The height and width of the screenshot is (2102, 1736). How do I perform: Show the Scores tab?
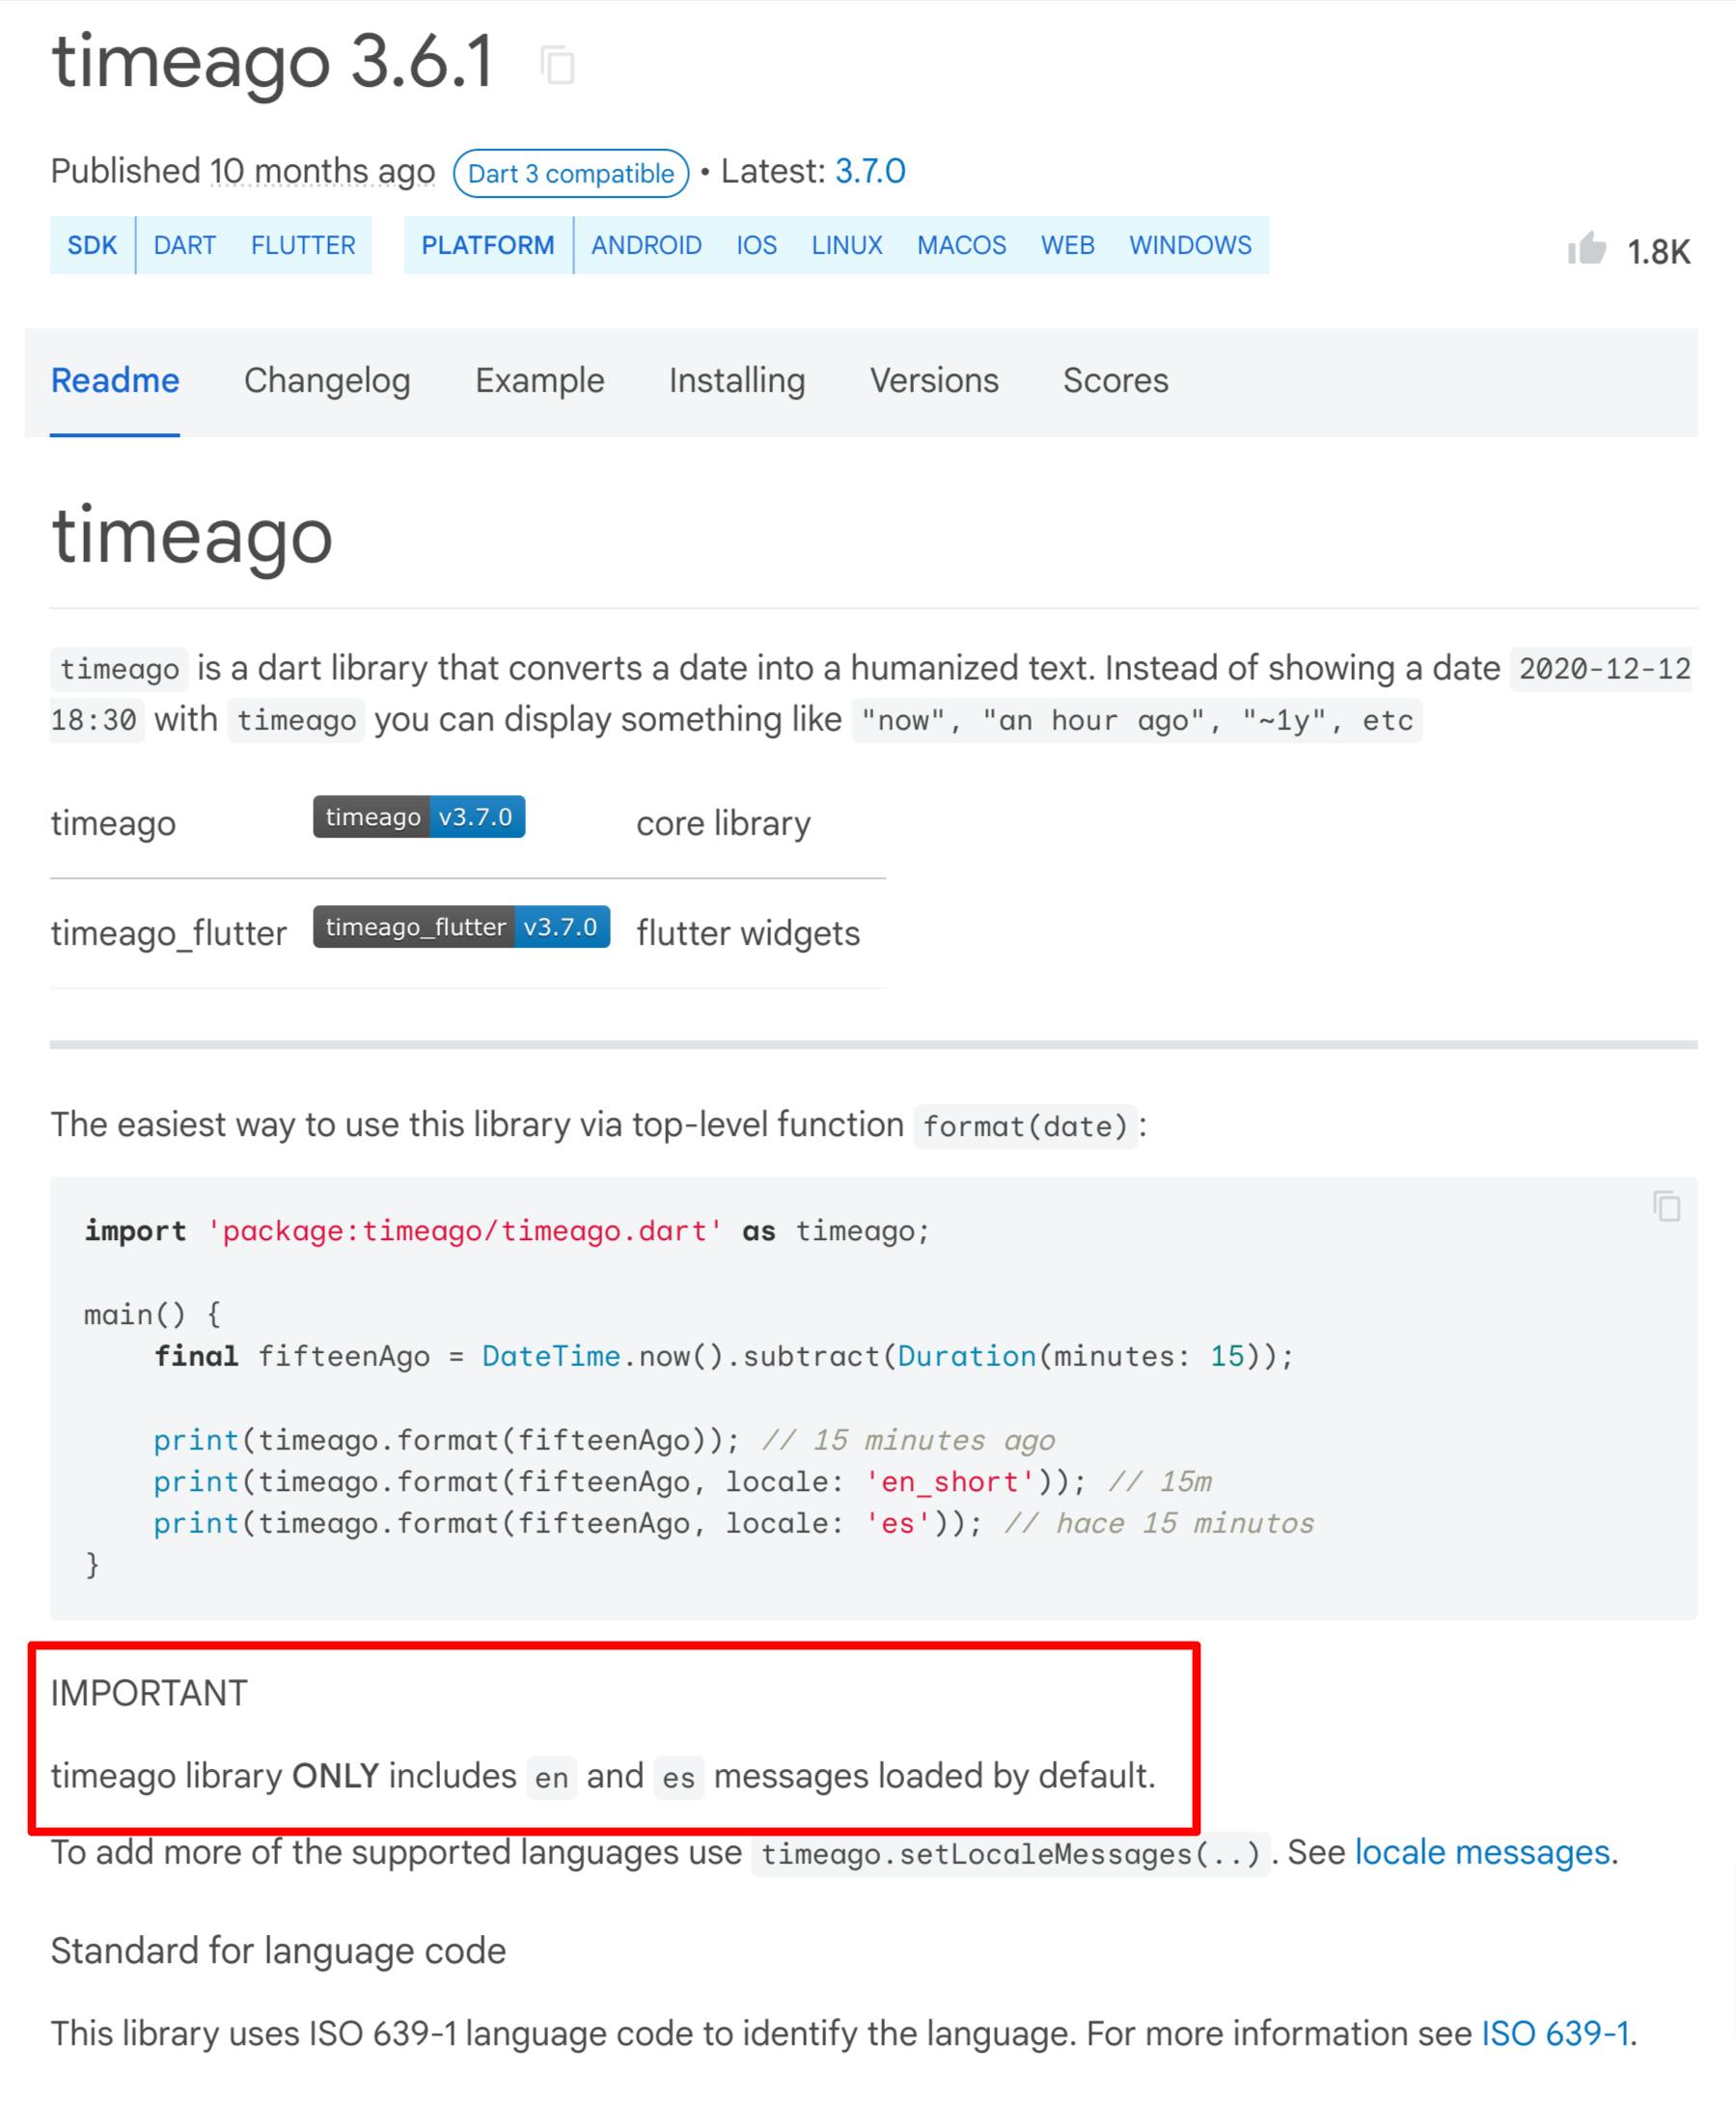(x=1115, y=380)
